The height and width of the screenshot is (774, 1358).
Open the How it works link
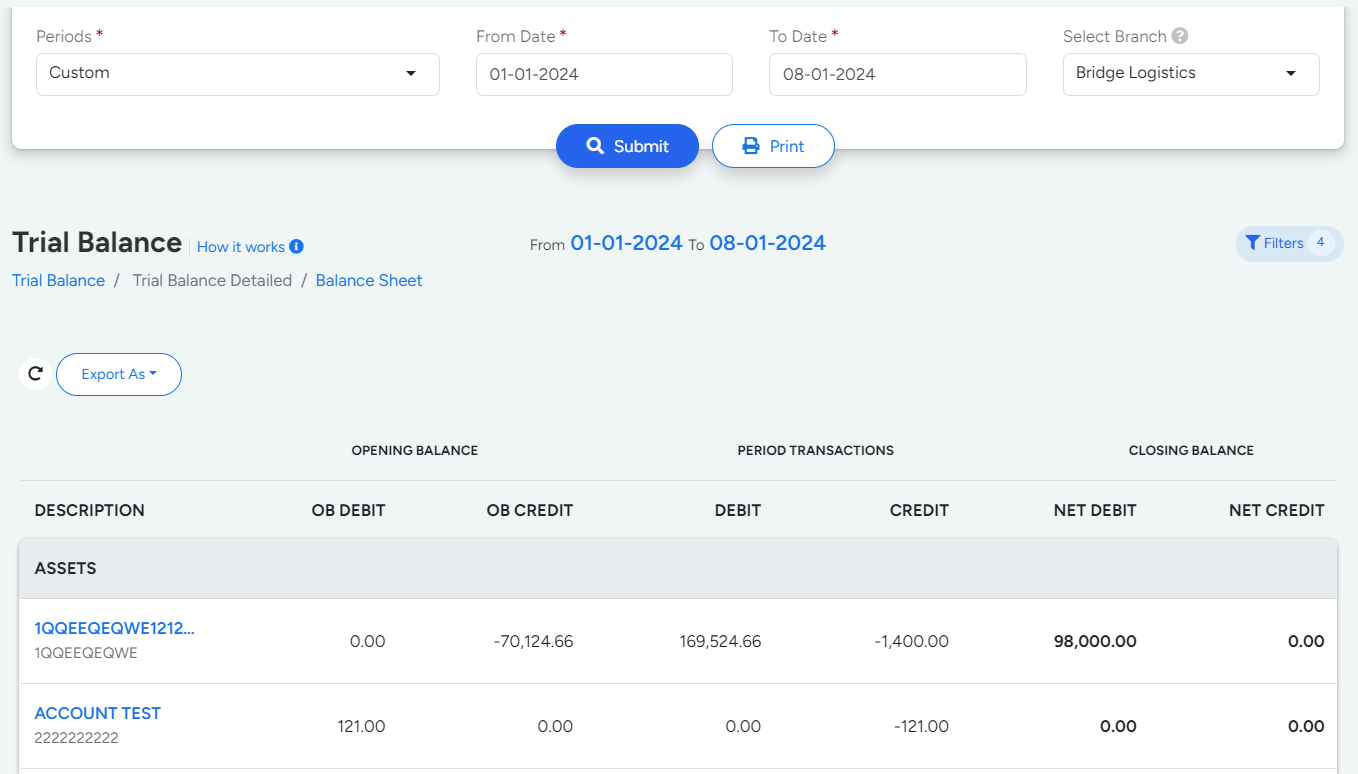pyautogui.click(x=241, y=247)
